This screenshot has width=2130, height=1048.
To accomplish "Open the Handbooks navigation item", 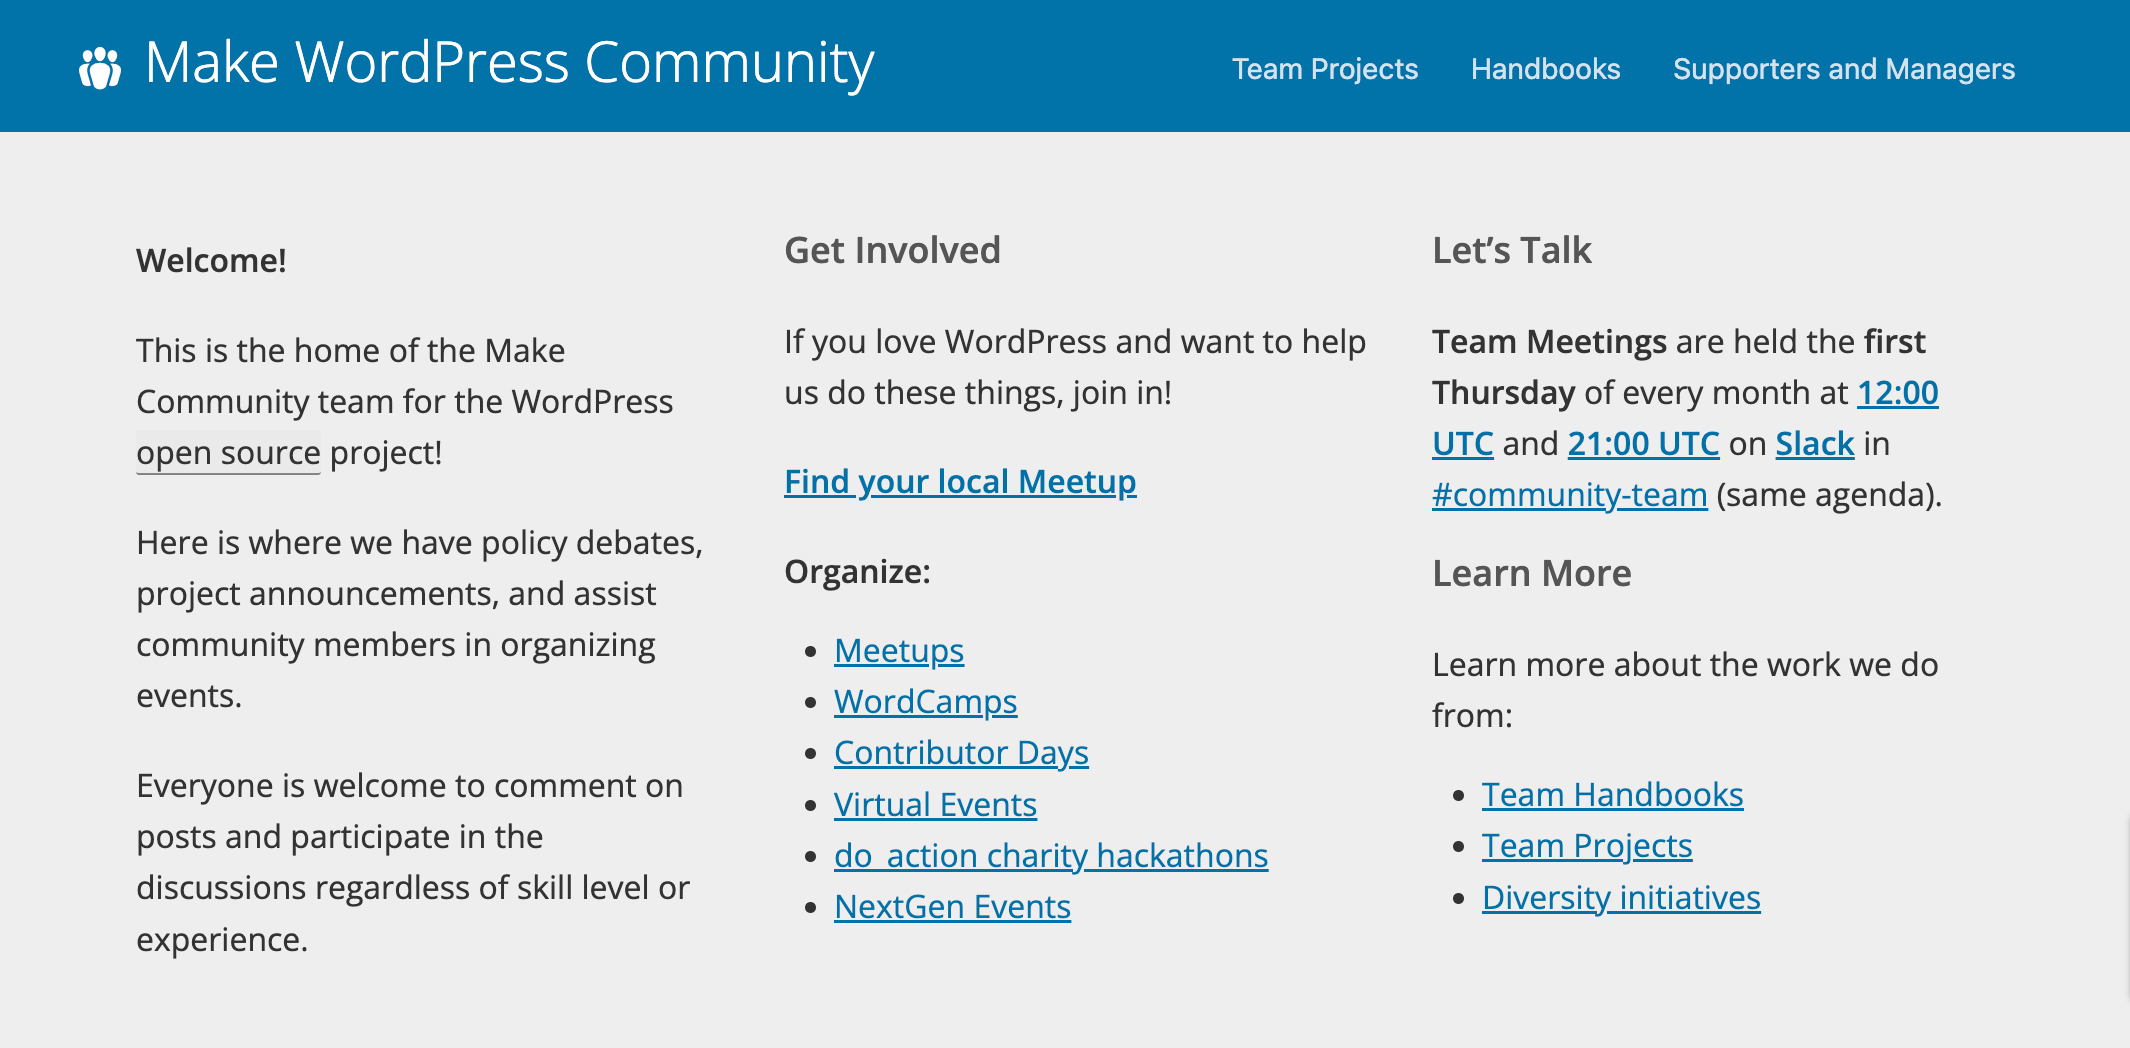I will (1545, 69).
